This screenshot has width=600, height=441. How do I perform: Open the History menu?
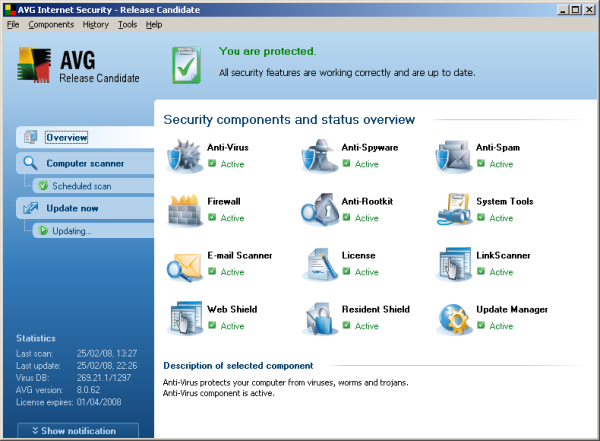[x=96, y=24]
